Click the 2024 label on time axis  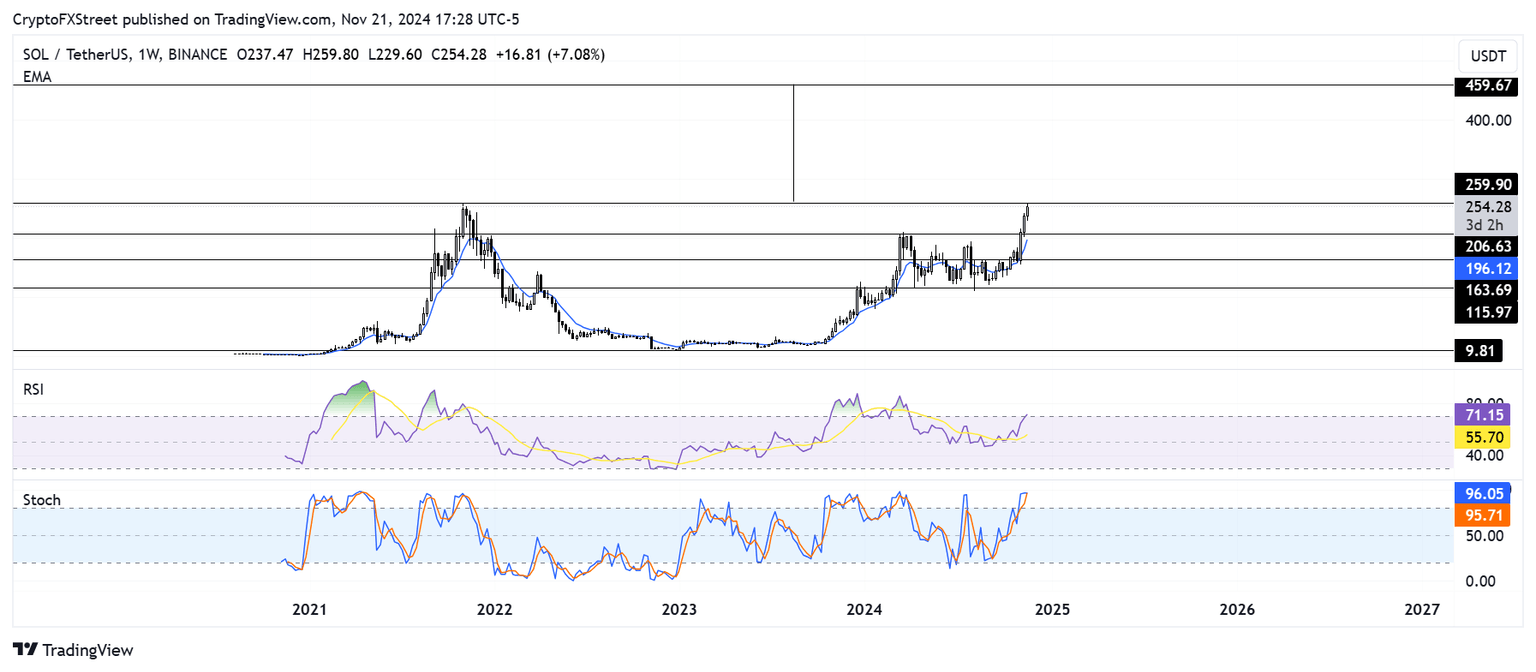point(866,609)
